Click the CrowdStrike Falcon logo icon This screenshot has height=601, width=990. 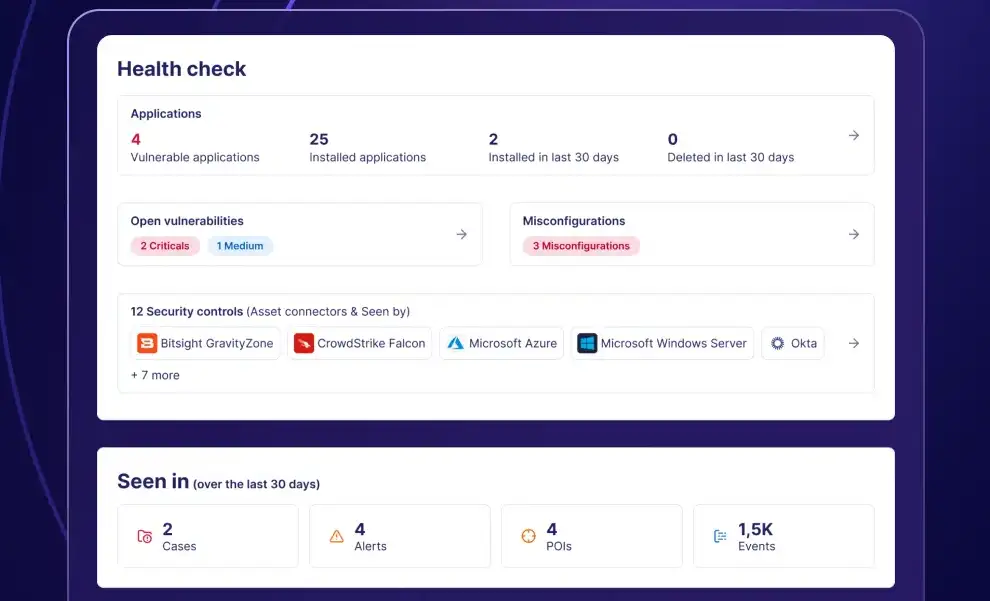(304, 343)
